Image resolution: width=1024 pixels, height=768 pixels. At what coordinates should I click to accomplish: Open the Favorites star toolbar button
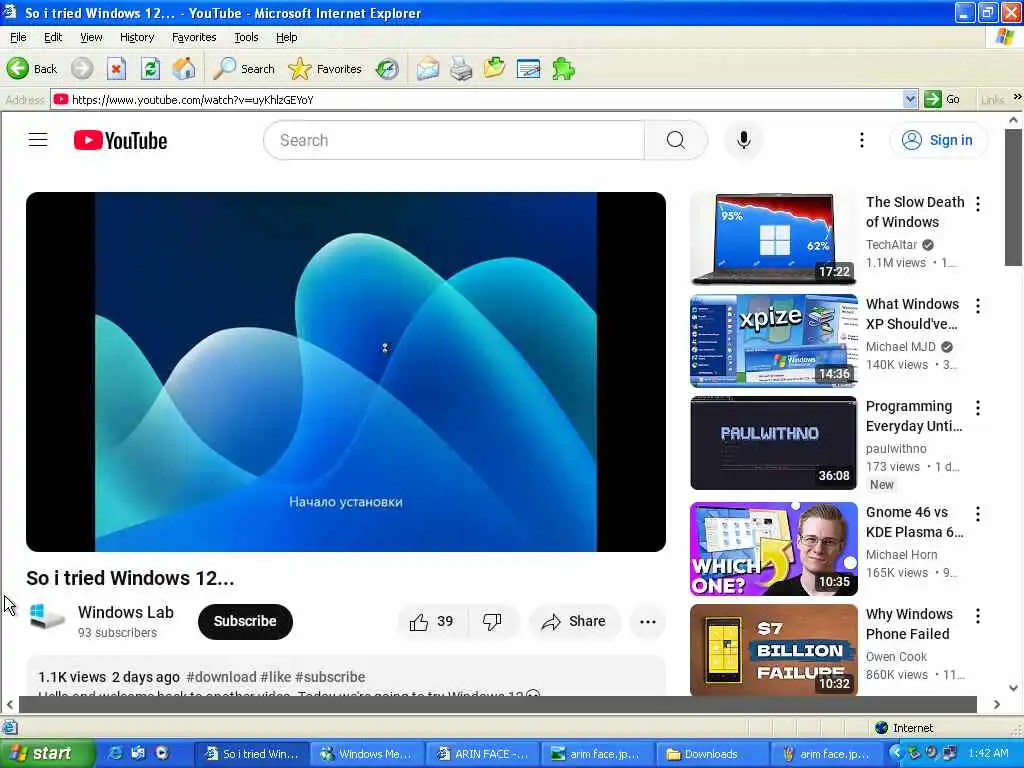coord(325,69)
